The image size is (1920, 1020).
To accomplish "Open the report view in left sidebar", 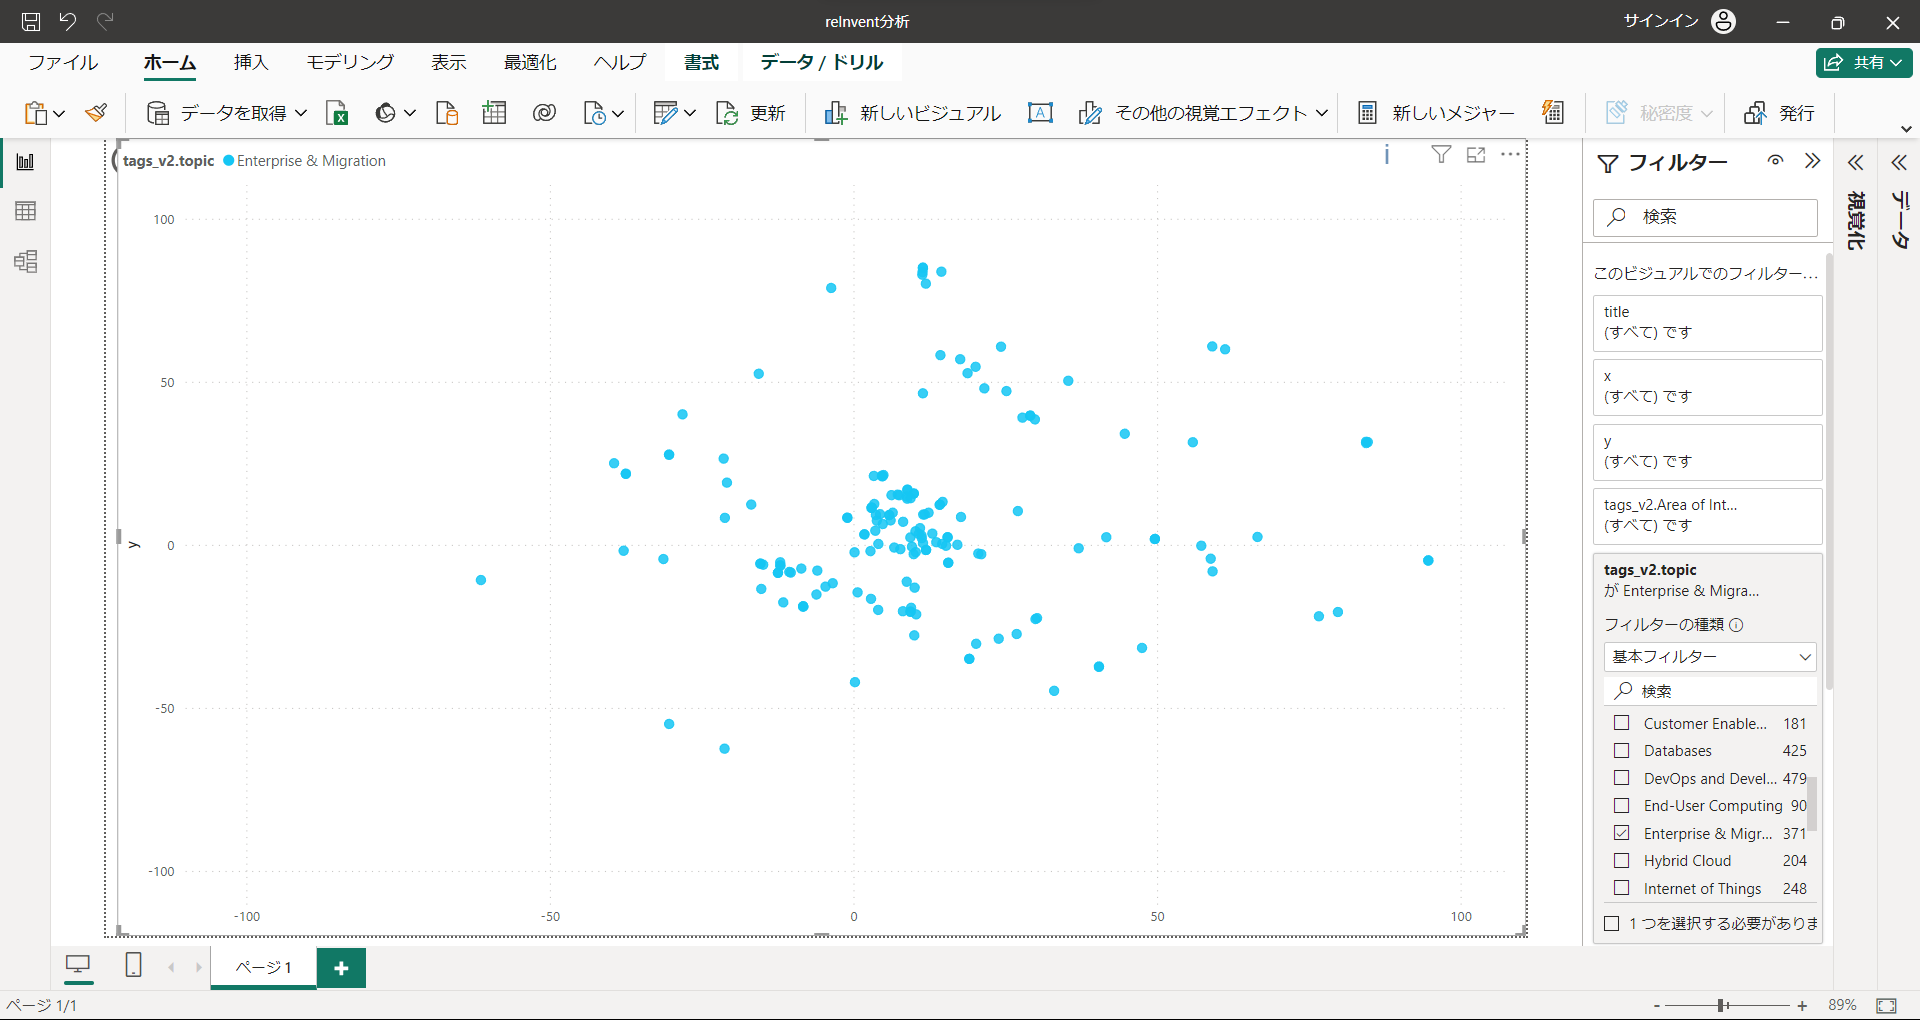I will [26, 162].
